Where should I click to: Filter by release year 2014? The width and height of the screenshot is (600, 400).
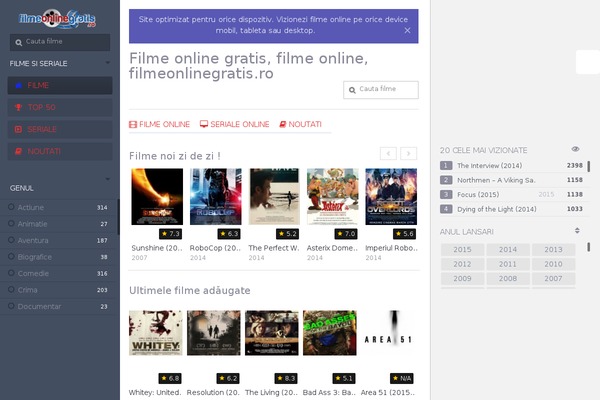(x=508, y=250)
